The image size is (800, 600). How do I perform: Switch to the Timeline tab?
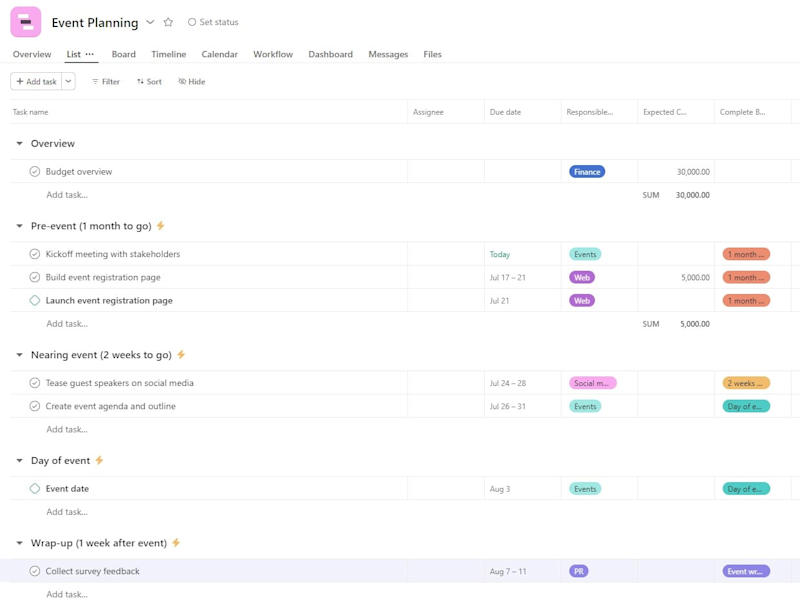[168, 54]
